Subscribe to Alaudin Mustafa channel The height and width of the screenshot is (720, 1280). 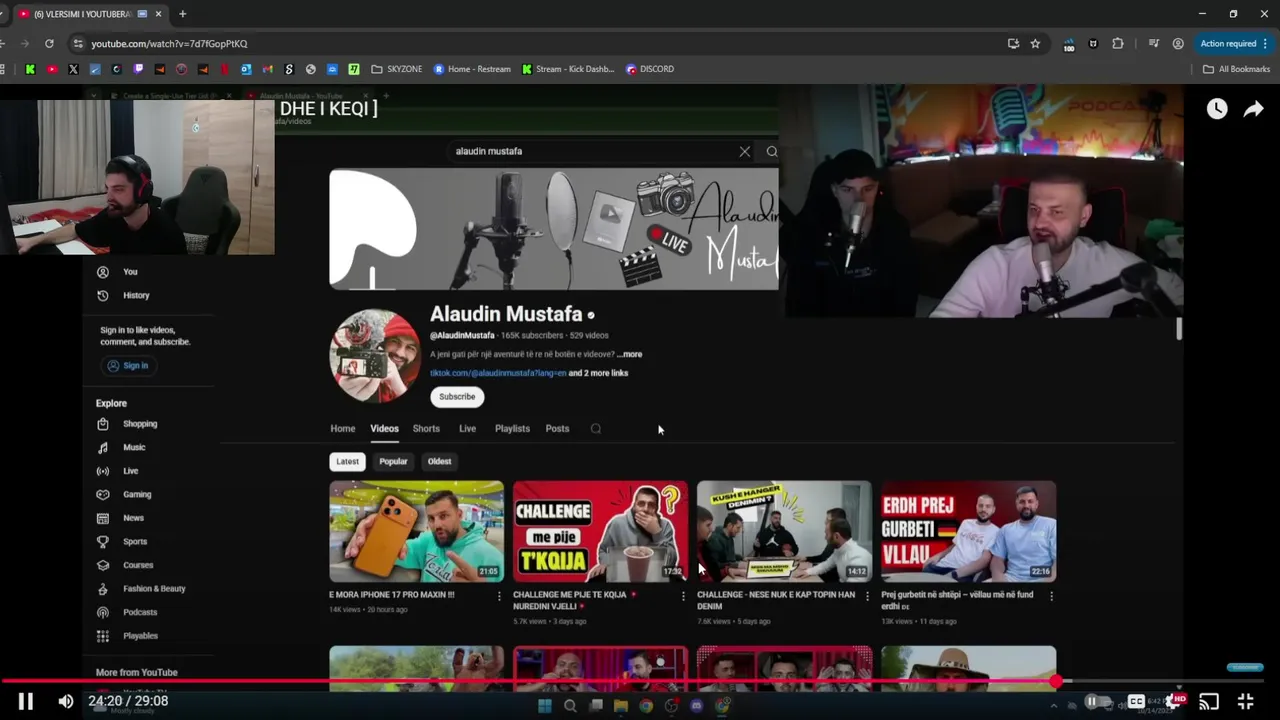click(457, 396)
